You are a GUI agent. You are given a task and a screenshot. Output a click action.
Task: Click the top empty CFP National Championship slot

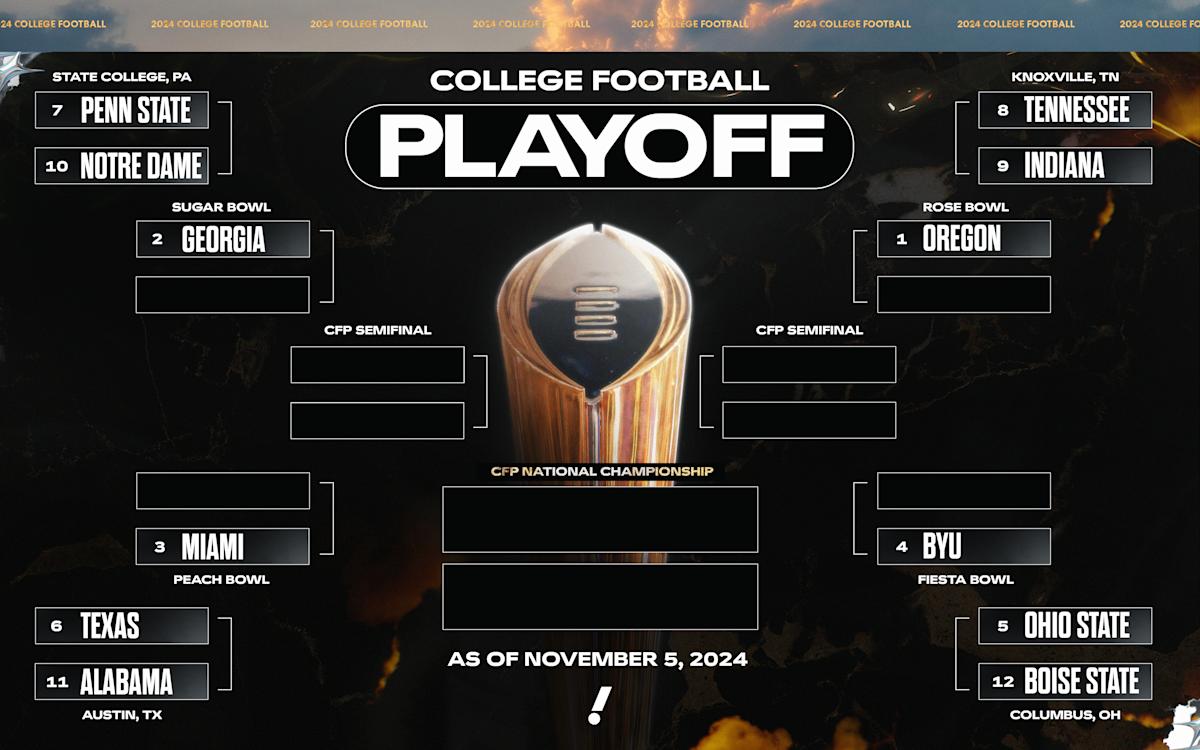tap(600, 519)
